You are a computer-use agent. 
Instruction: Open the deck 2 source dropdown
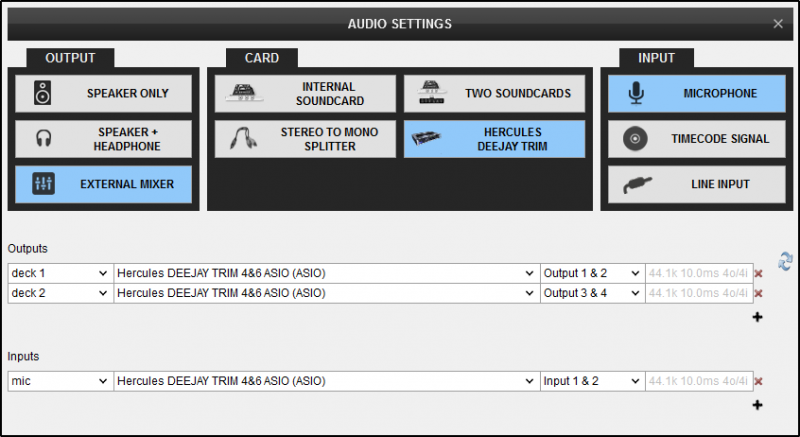pos(61,293)
